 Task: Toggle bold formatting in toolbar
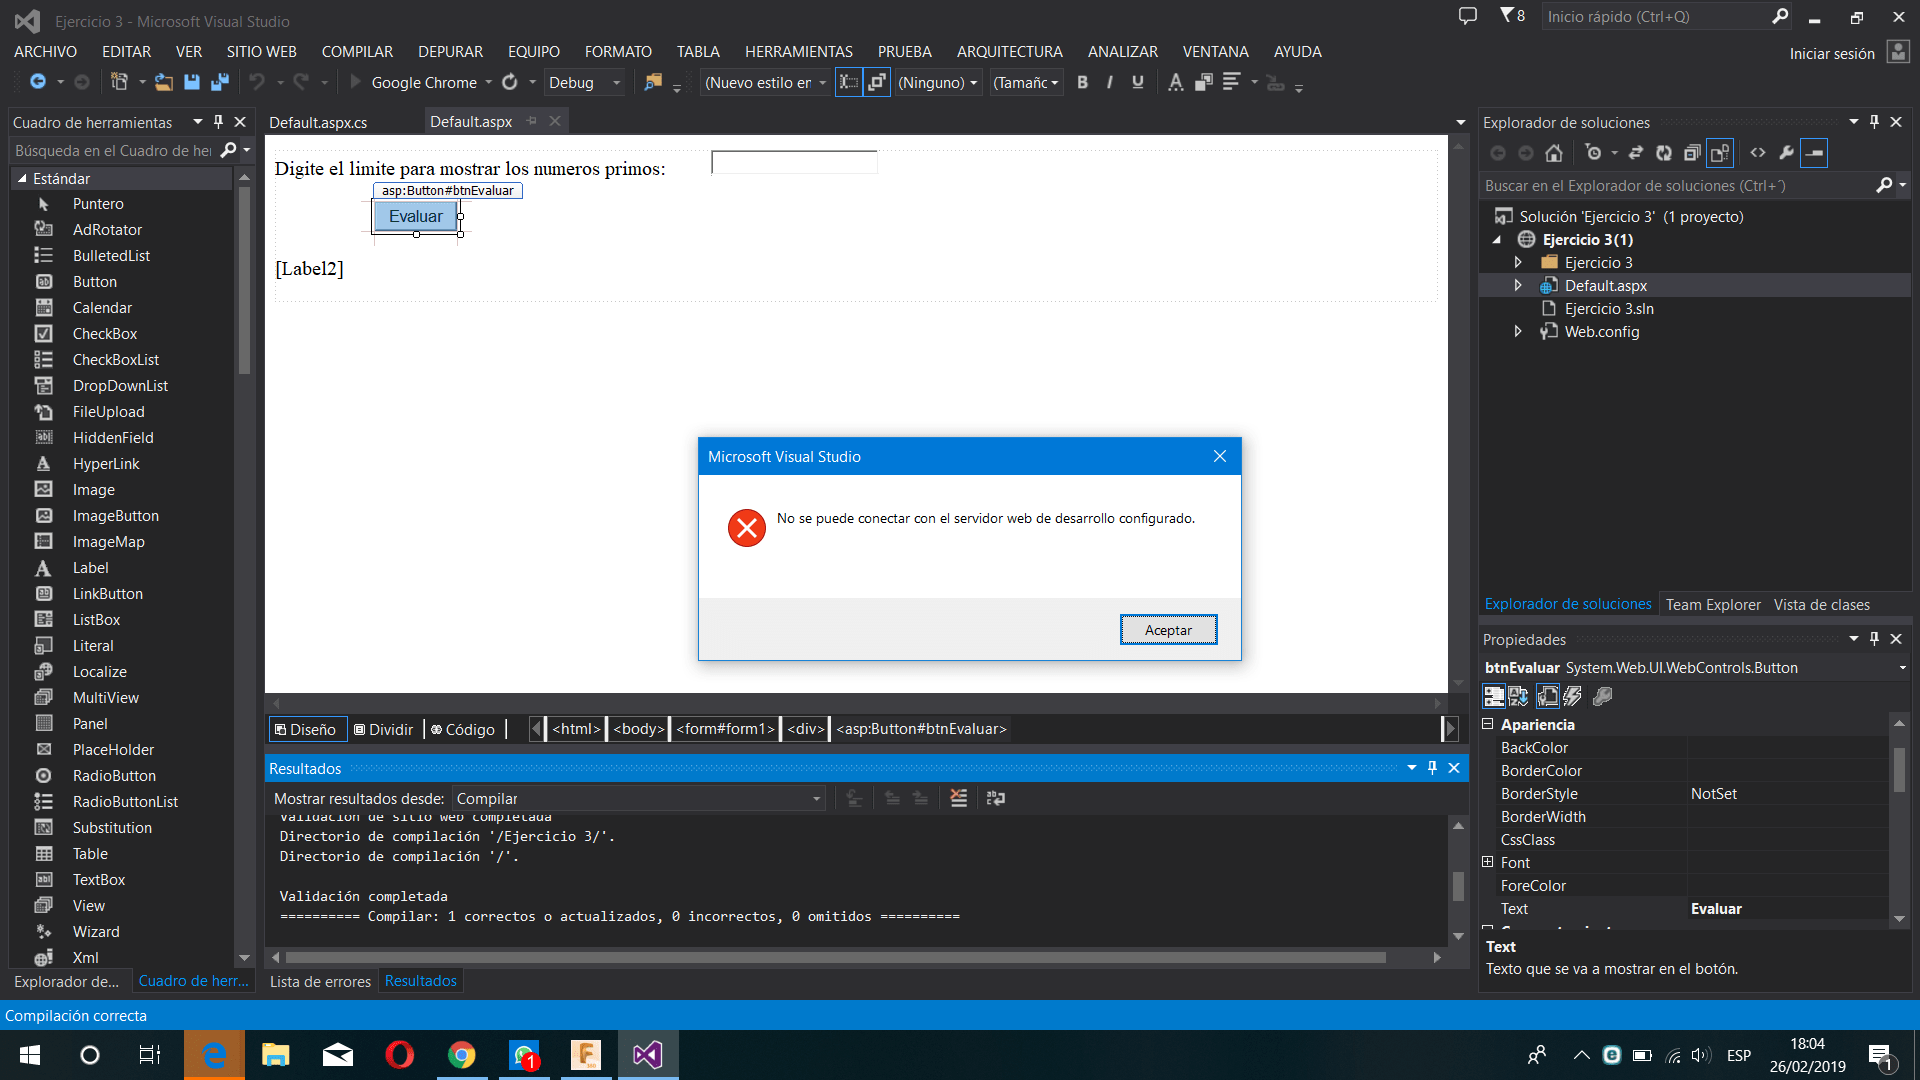(1082, 82)
